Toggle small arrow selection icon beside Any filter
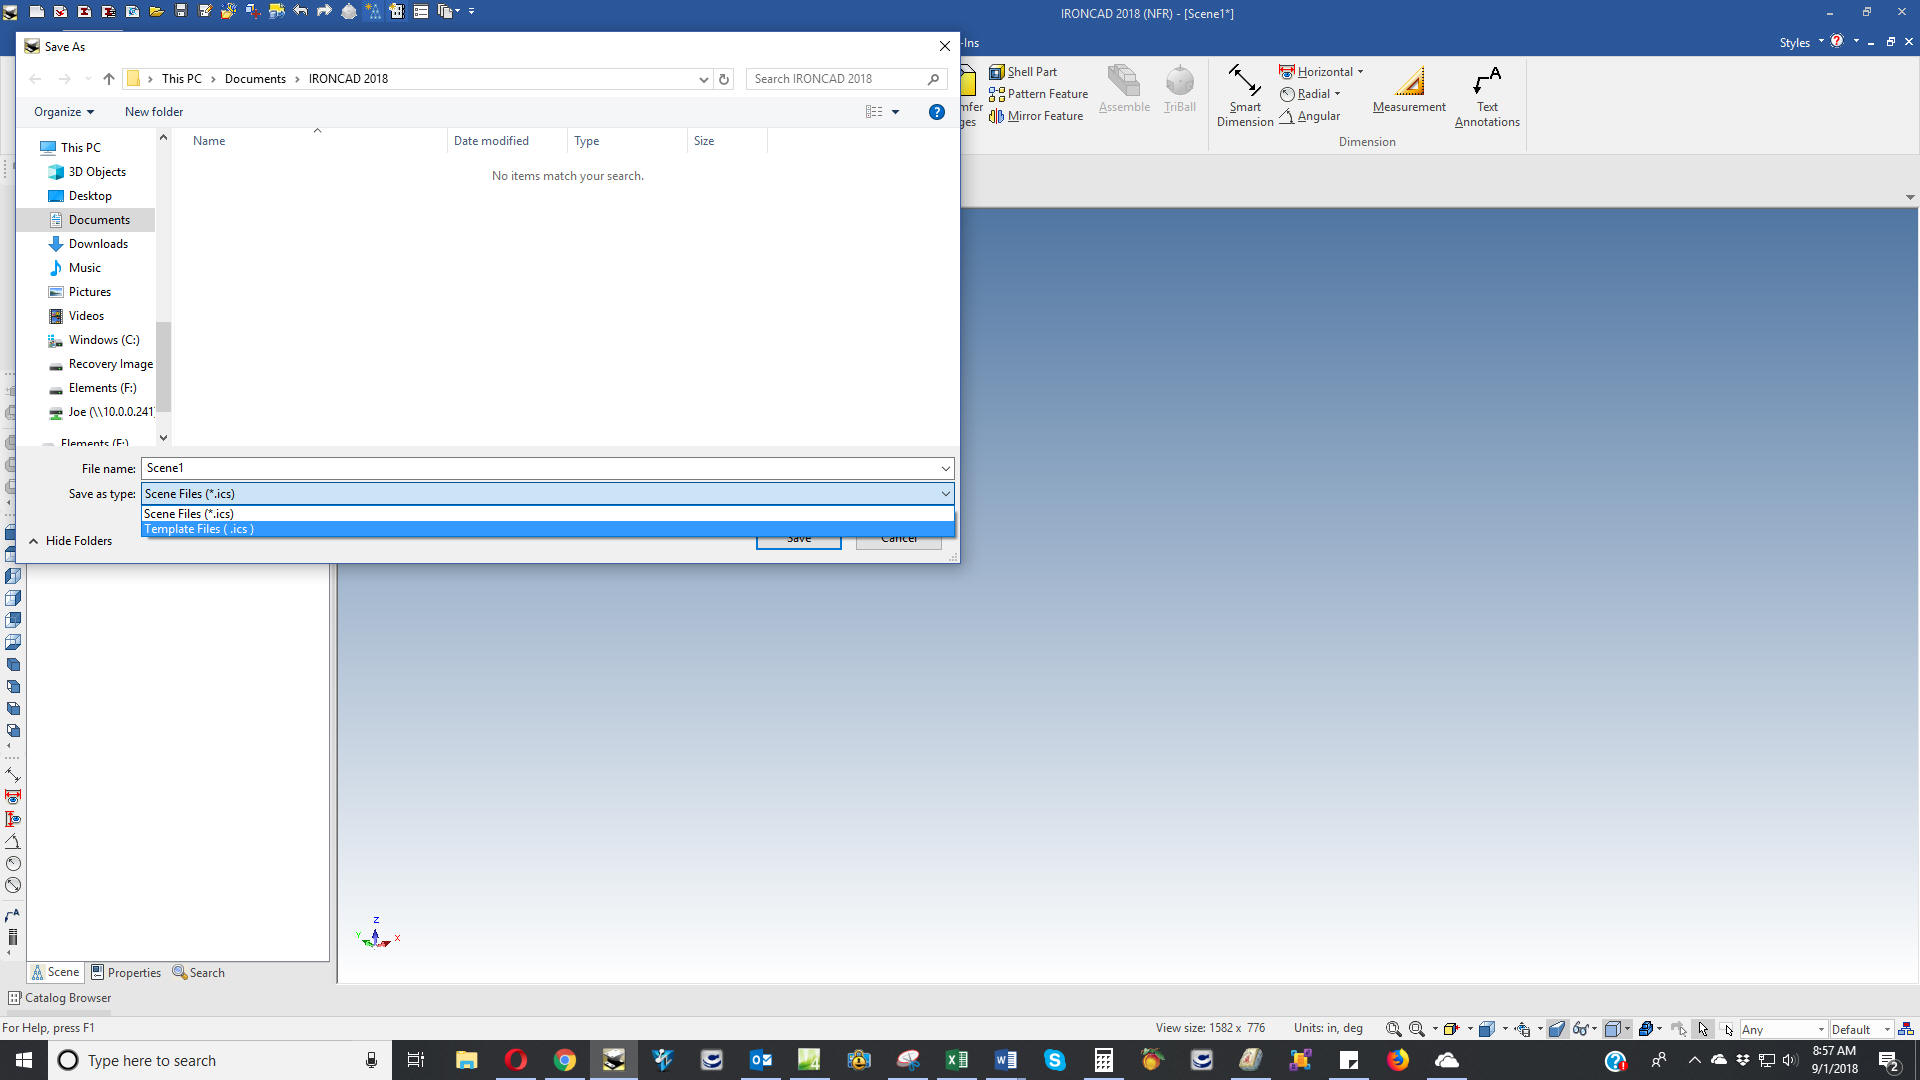Viewport: 1920px width, 1080px height. (1728, 1029)
